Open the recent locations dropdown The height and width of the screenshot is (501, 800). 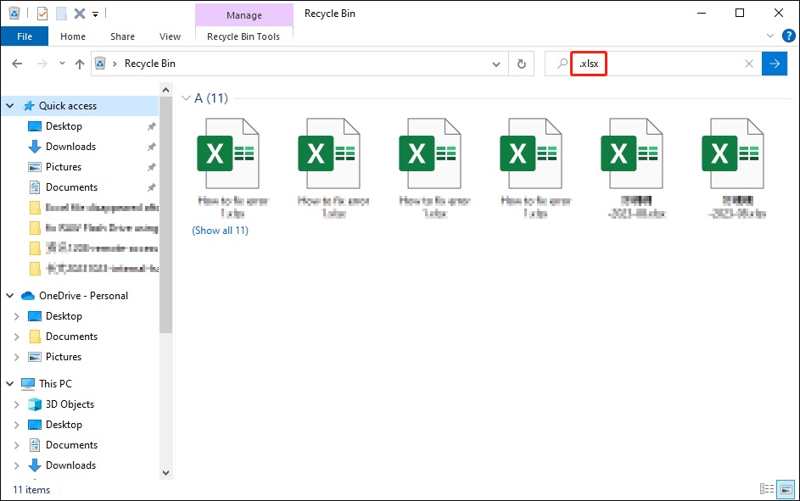coord(62,63)
